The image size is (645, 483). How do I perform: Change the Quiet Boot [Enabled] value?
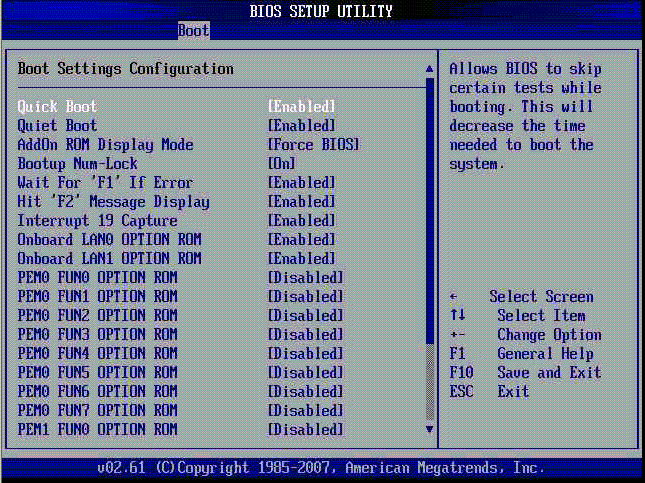point(302,126)
